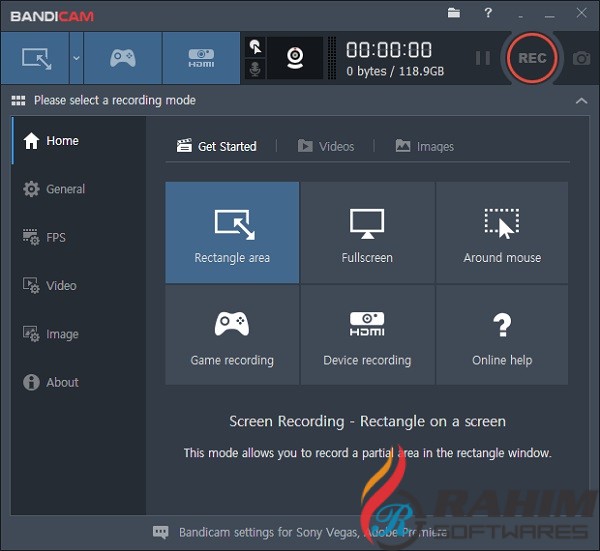600x551 pixels.
Task: Toggle the microphone recording icon
Action: coord(255,69)
